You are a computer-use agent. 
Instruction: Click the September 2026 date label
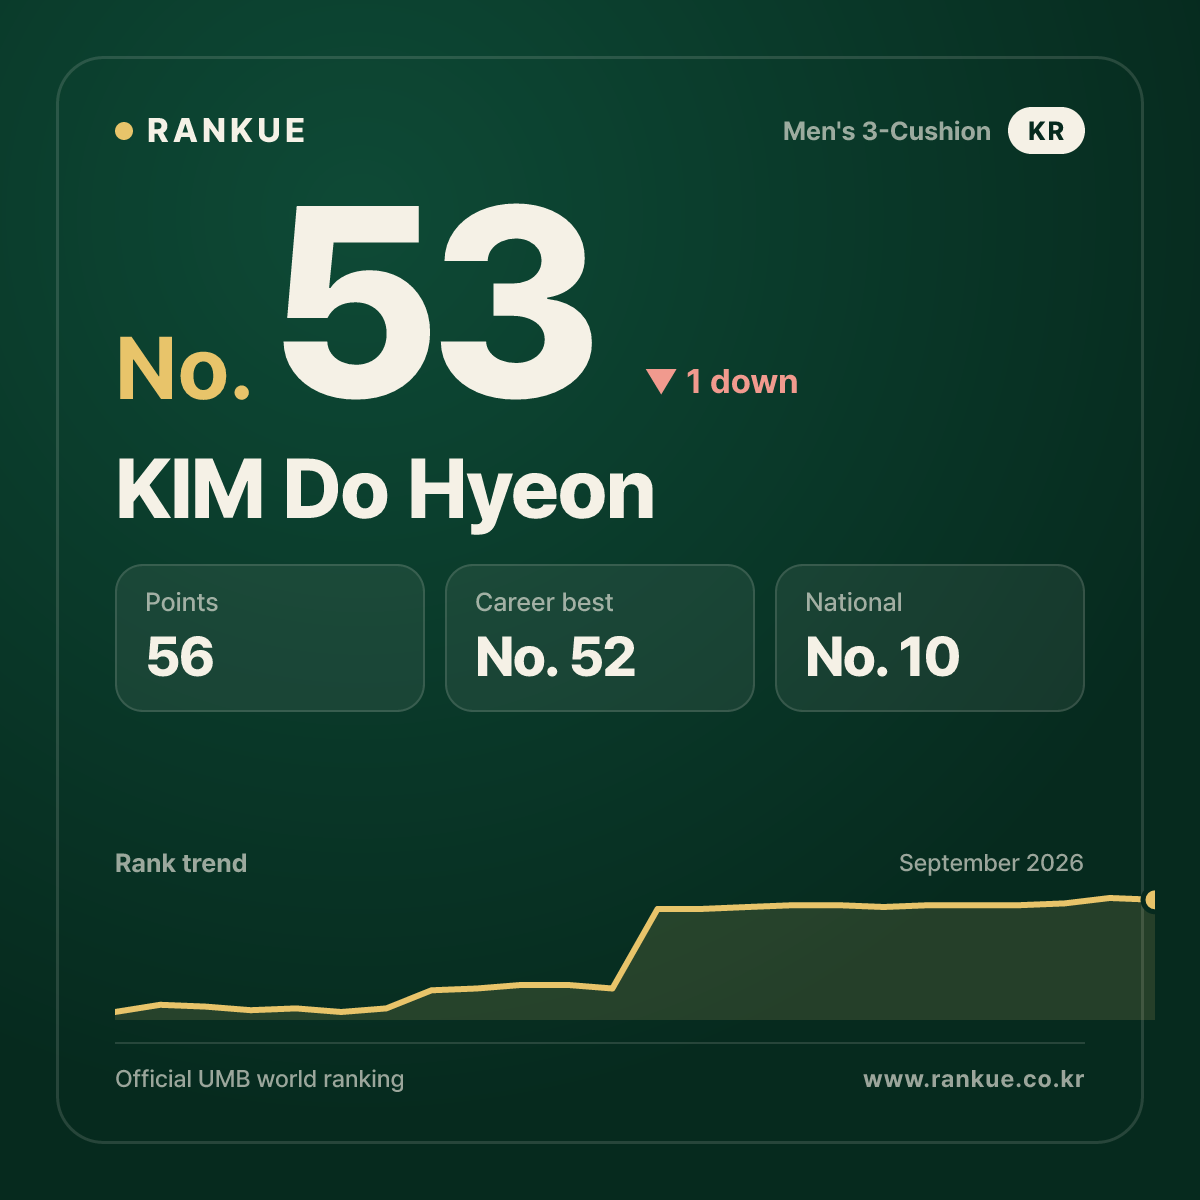pyautogui.click(x=991, y=863)
